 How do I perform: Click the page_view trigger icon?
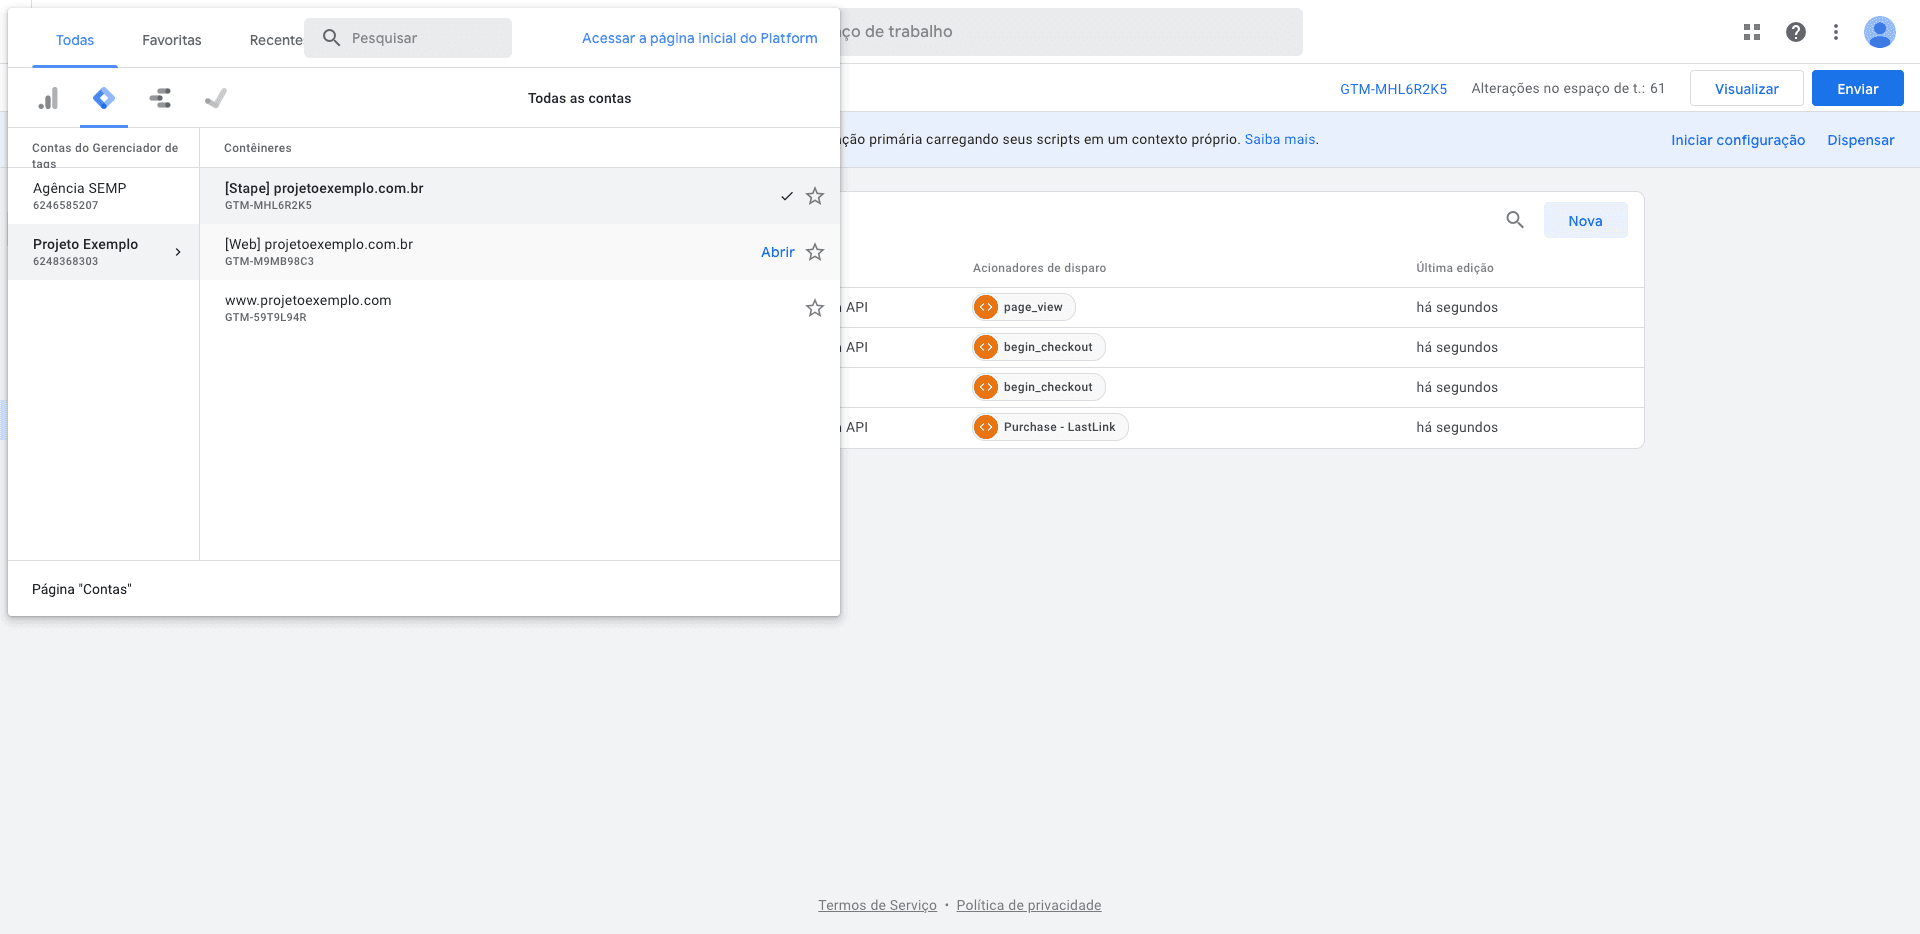point(986,307)
